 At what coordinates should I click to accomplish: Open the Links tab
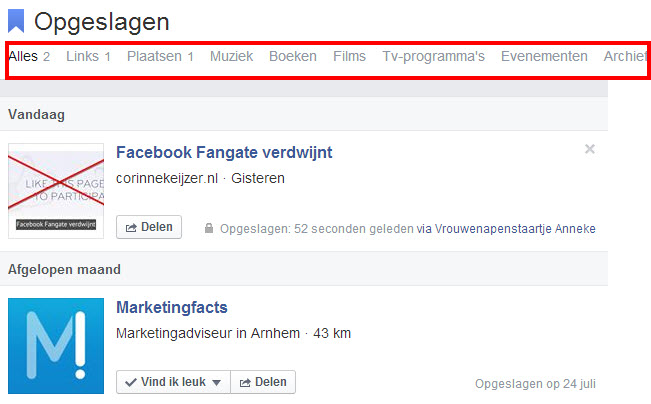coord(88,56)
